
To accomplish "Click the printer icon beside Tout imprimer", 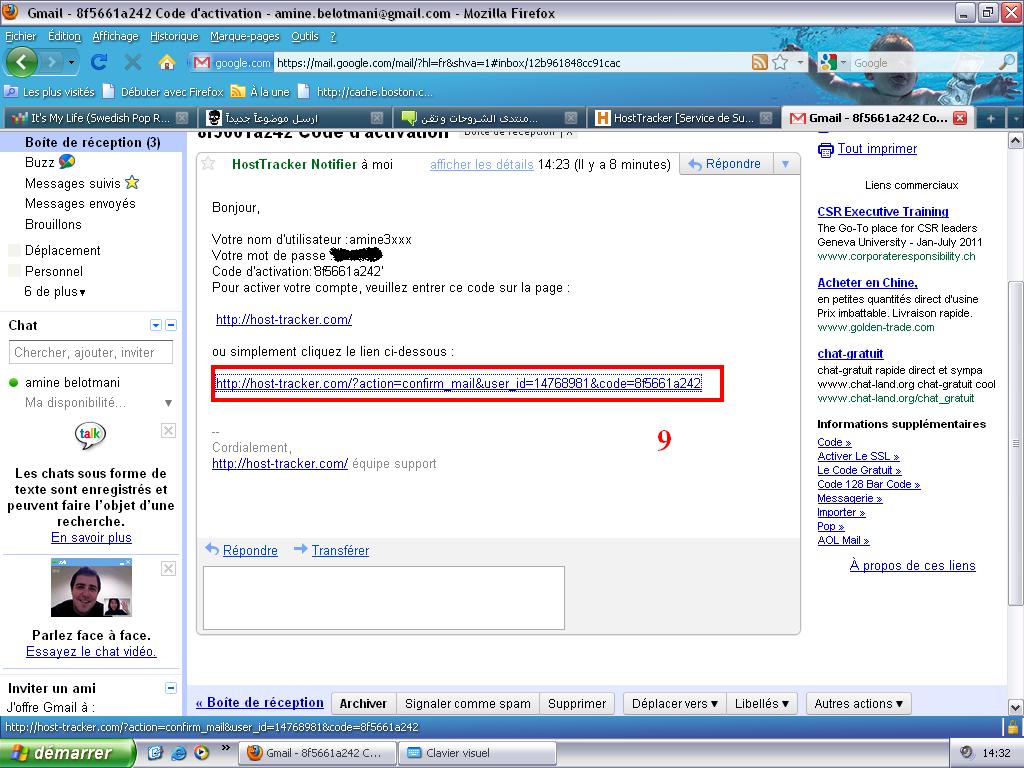I will (x=825, y=150).
